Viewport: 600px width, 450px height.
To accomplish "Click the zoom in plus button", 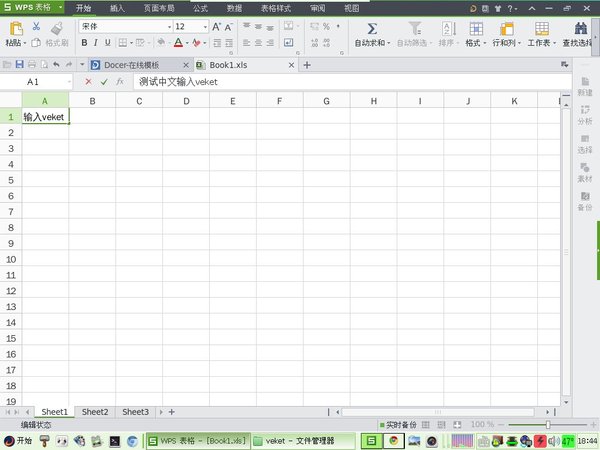I will coord(593,425).
